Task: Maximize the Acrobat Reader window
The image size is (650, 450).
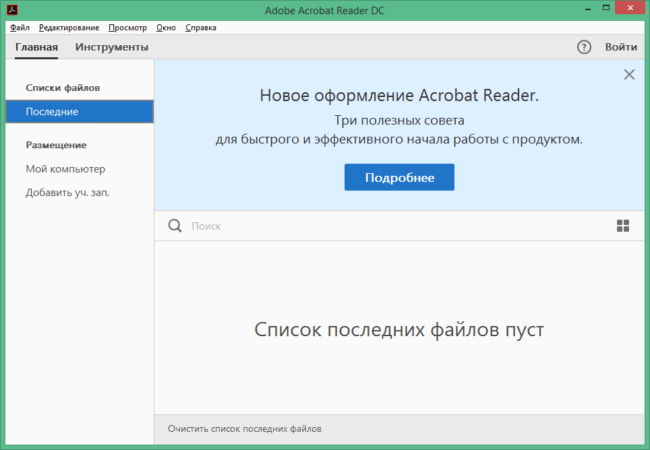Action: click(606, 8)
